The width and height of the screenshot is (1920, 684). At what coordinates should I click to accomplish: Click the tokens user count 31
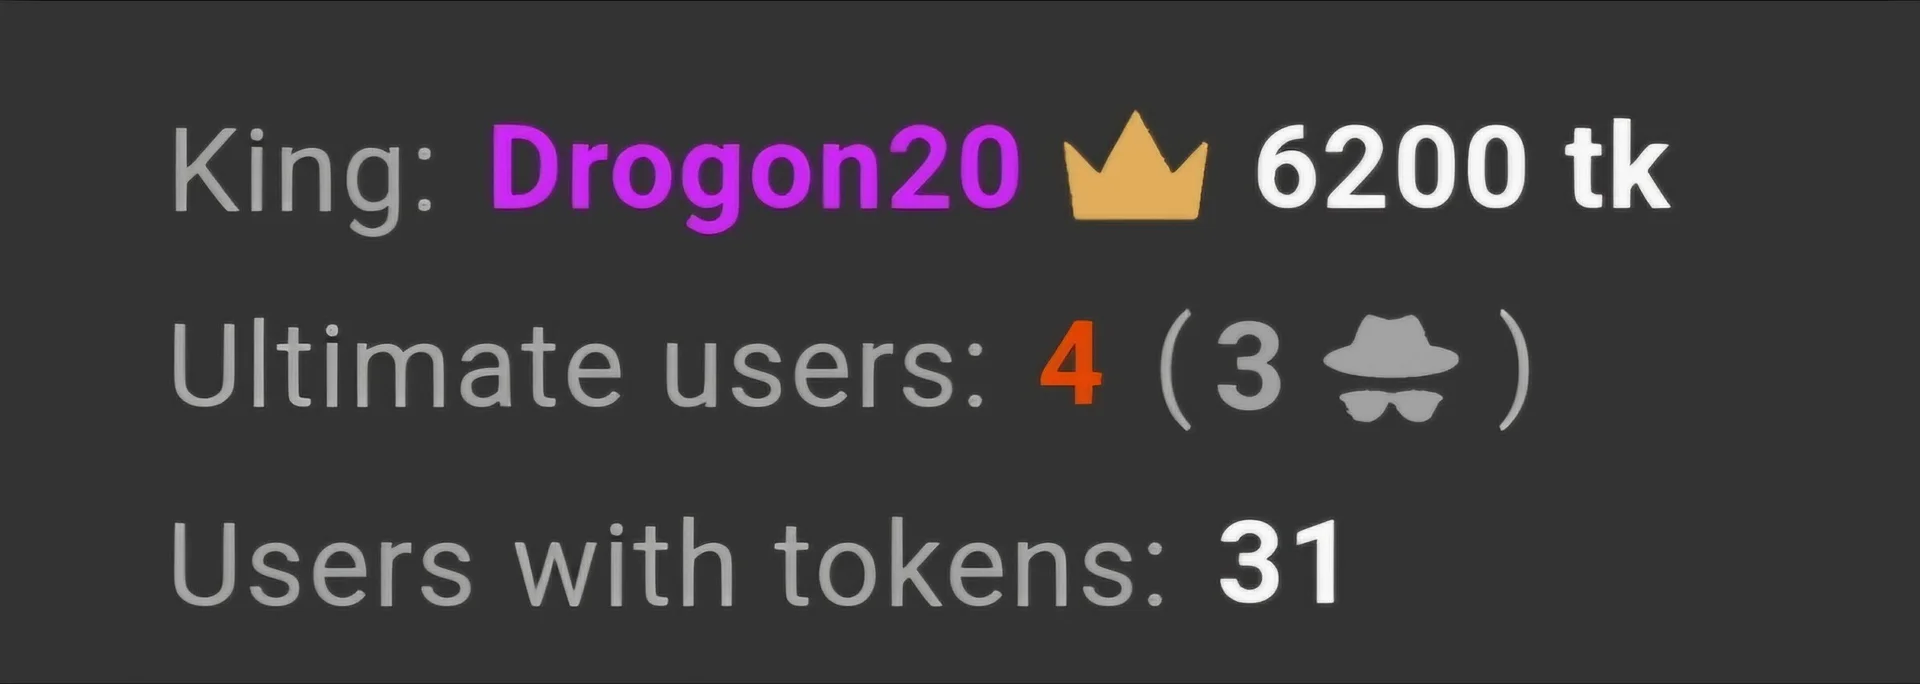tap(1281, 562)
